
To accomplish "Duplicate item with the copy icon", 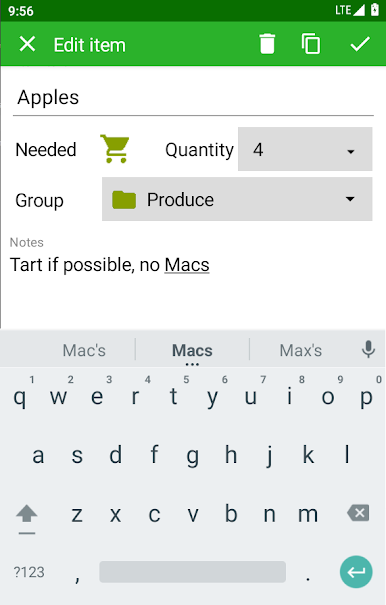I will tap(311, 44).
